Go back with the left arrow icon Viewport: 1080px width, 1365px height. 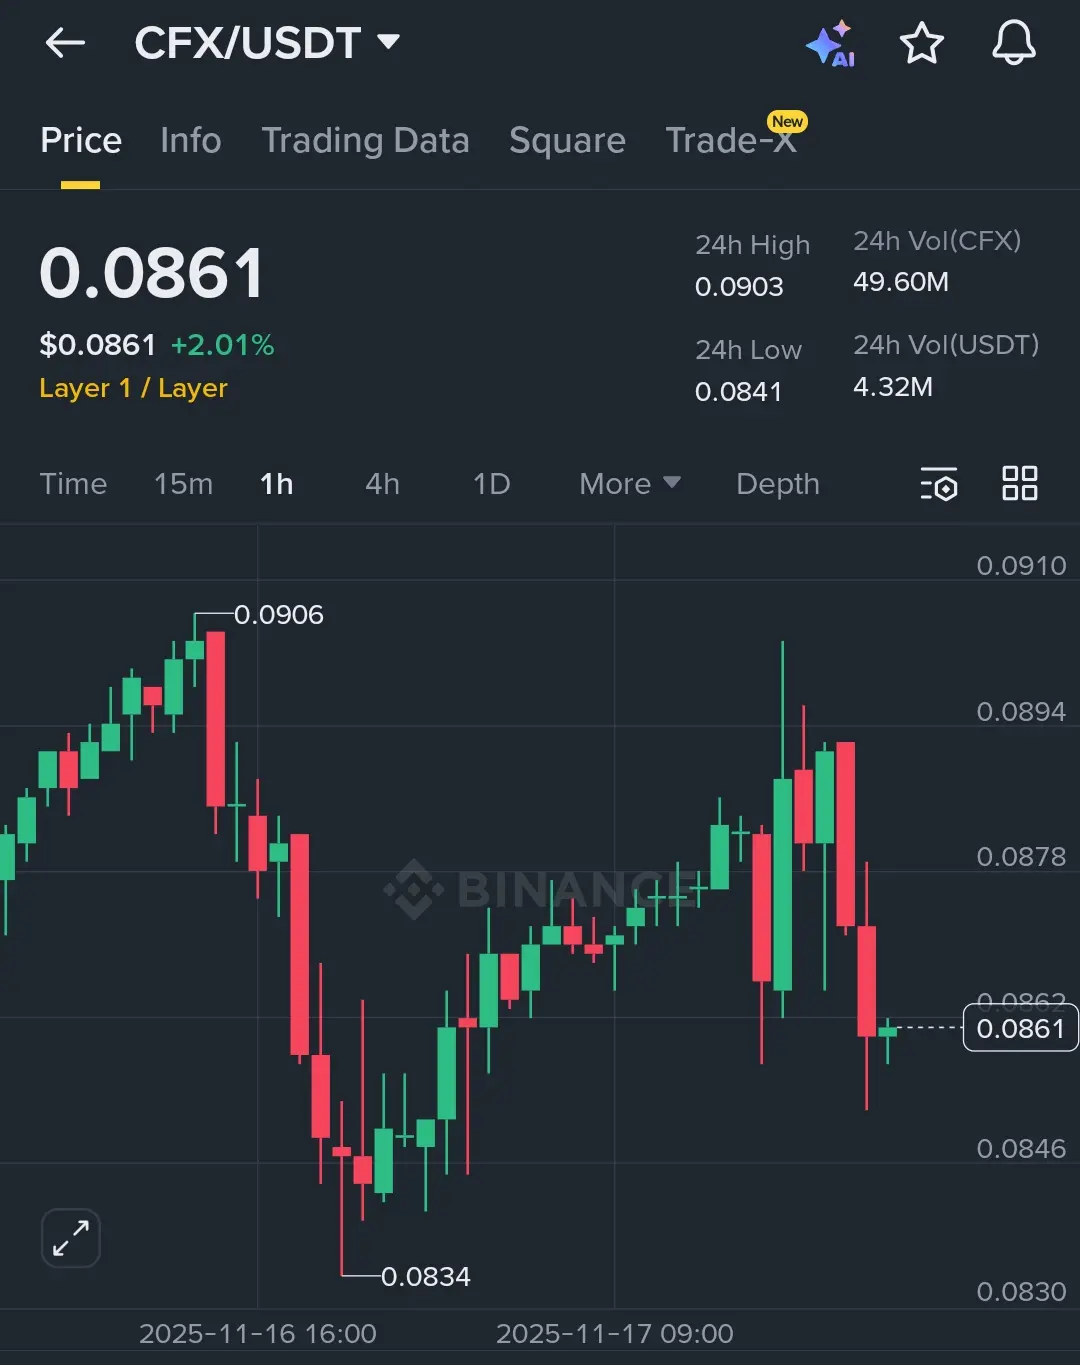pyautogui.click(x=66, y=43)
